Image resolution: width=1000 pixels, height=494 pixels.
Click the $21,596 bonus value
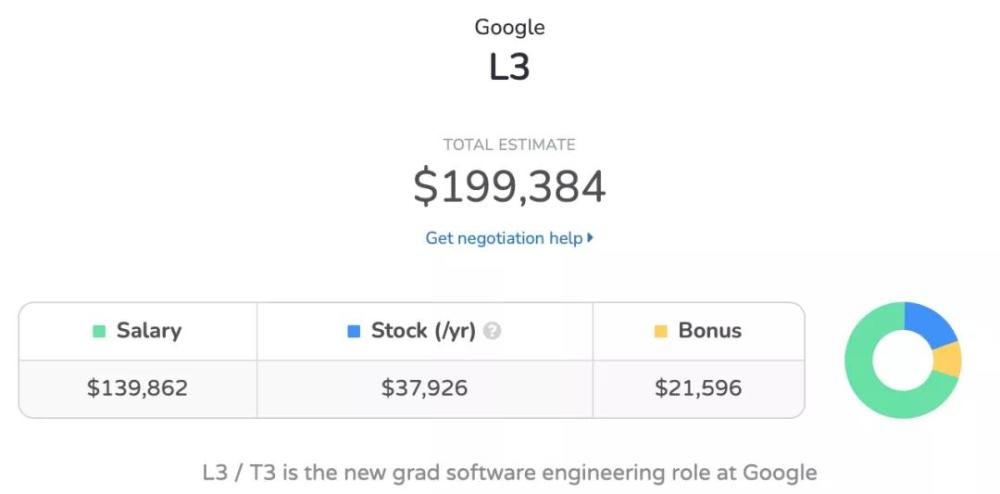pyautogui.click(x=698, y=388)
